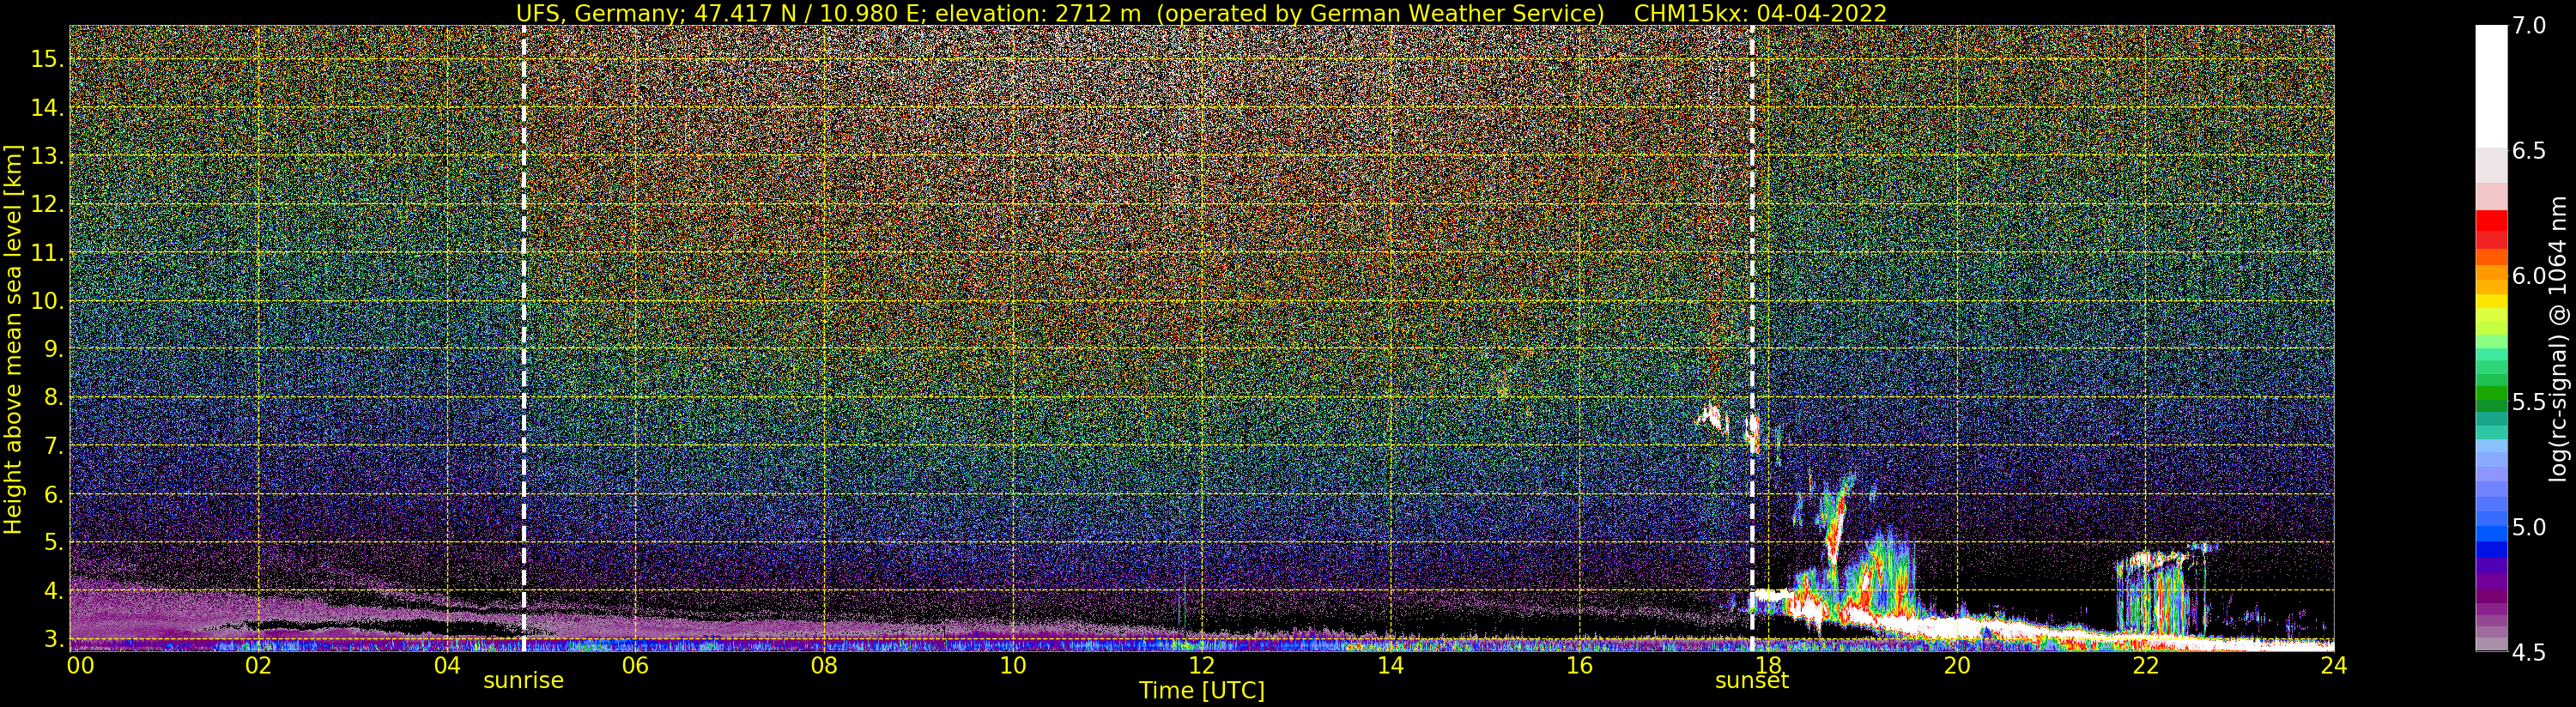This screenshot has width=2576, height=707.
Task: Select the "5." height tick label
Action: [53, 543]
